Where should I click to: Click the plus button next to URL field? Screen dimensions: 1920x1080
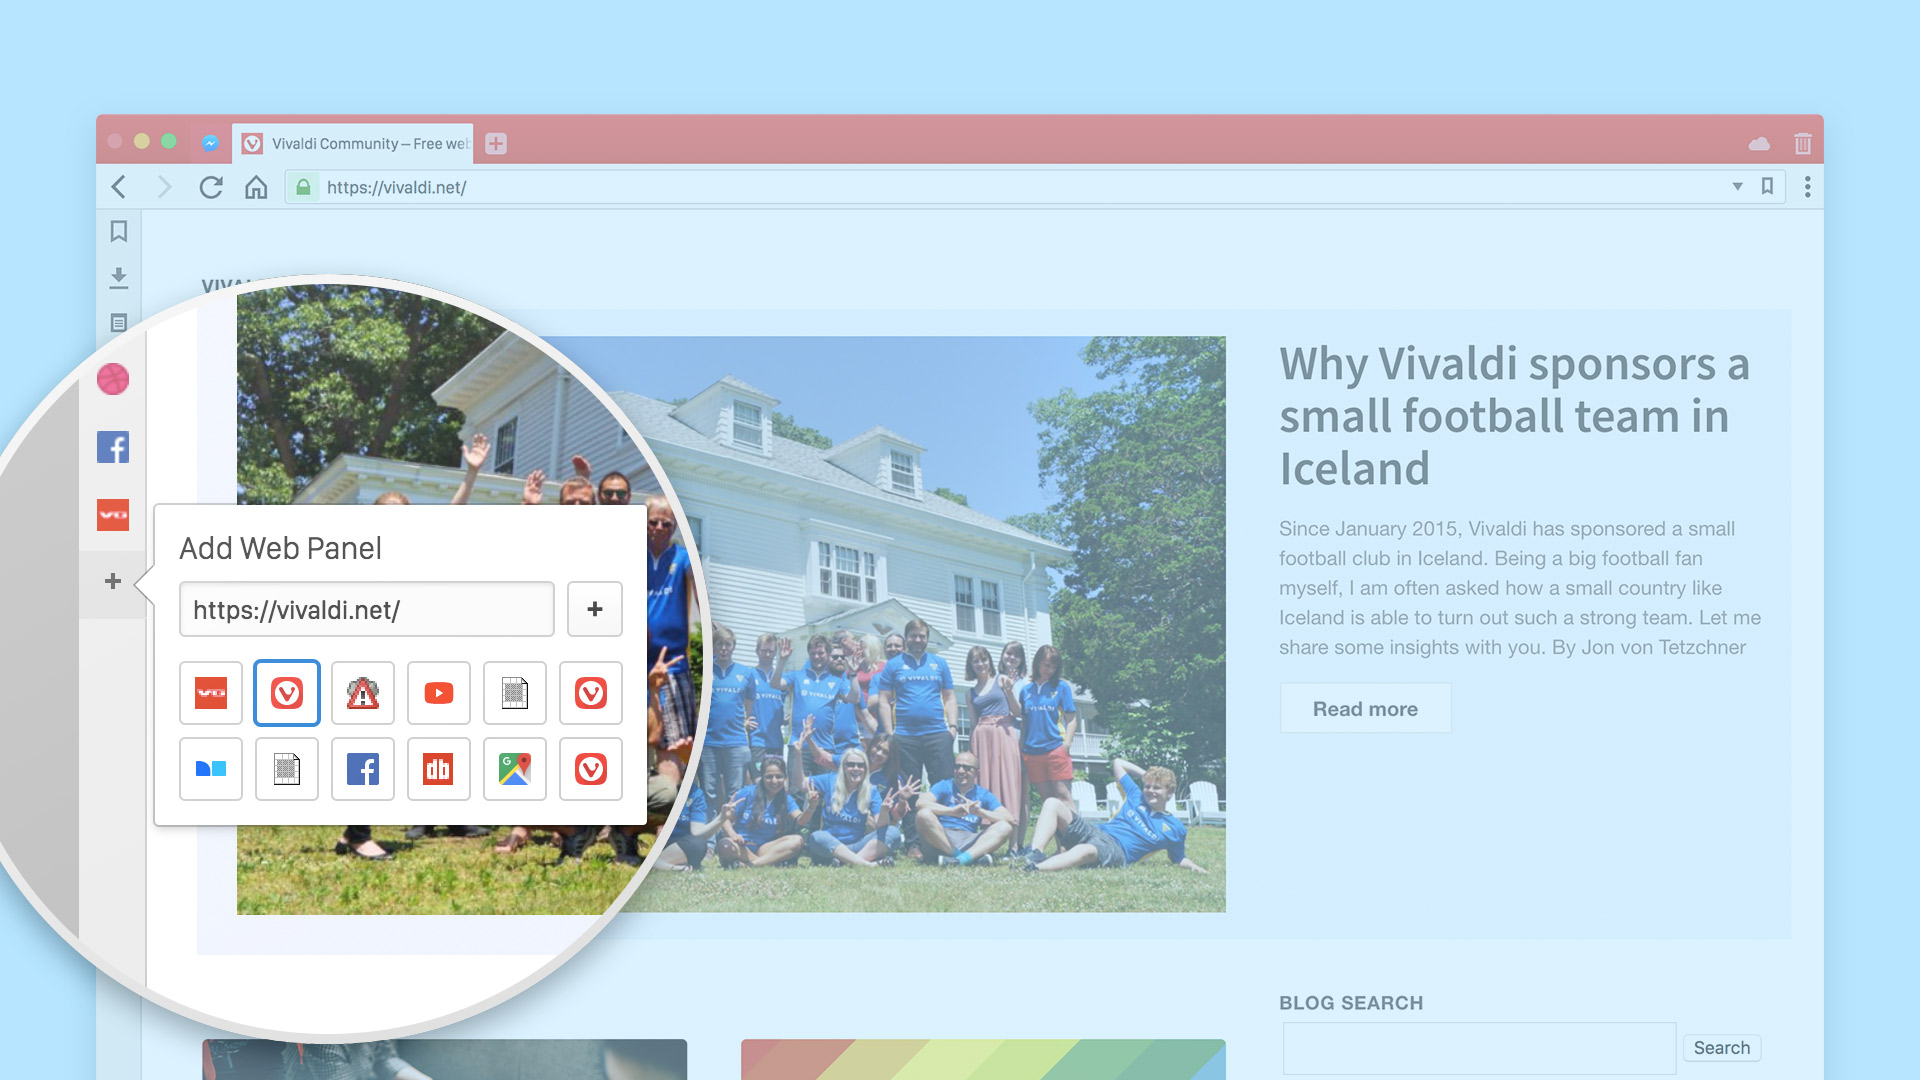click(x=593, y=608)
